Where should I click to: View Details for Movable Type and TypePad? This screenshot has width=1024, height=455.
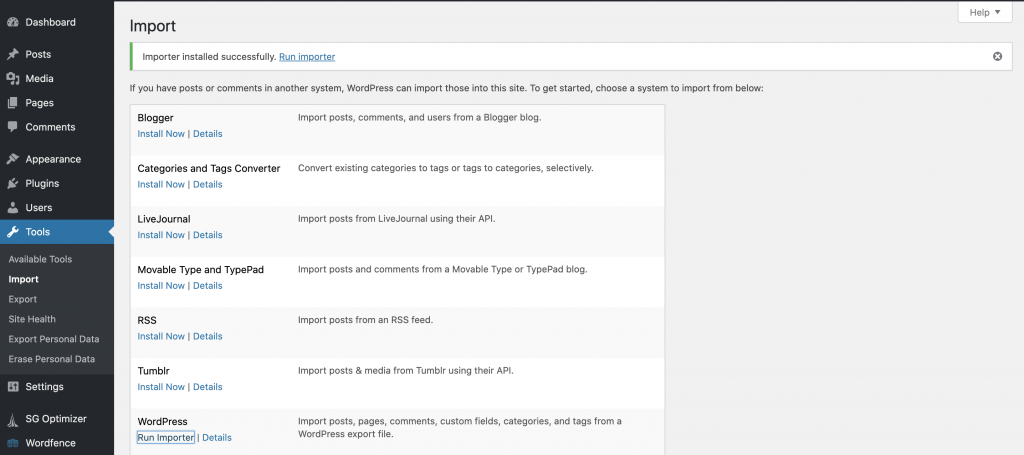click(208, 286)
